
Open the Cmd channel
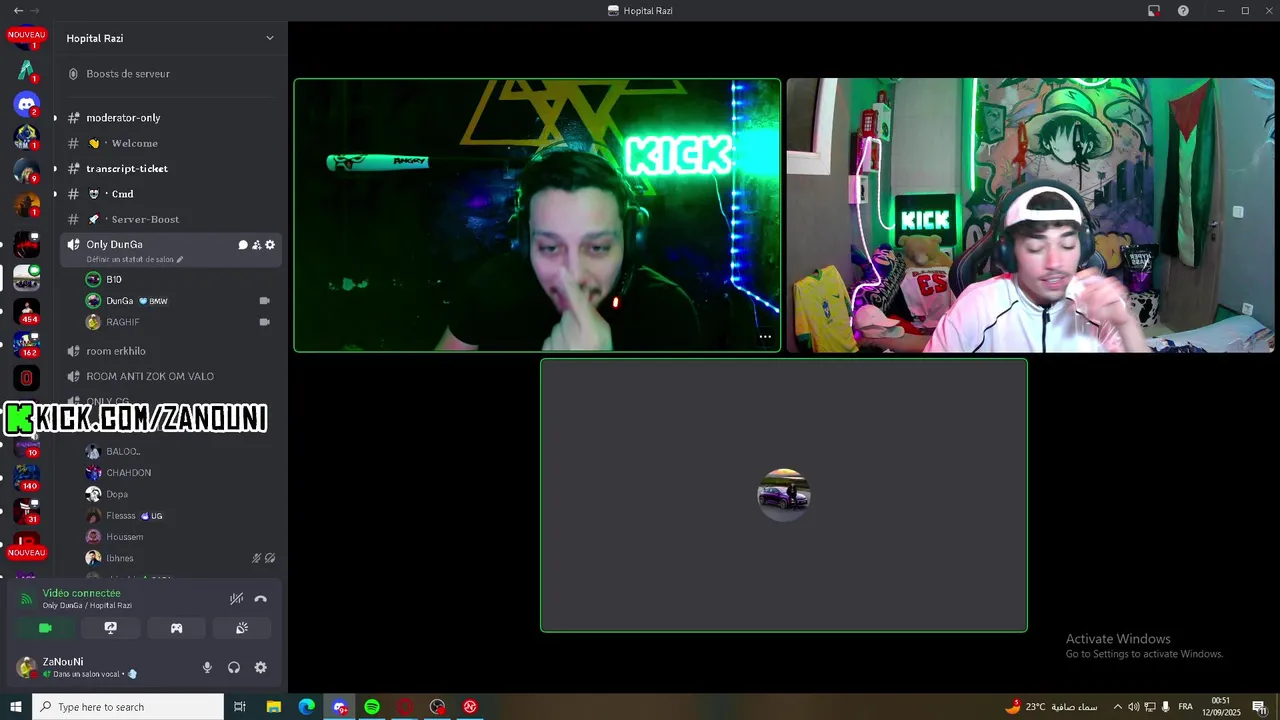122,194
